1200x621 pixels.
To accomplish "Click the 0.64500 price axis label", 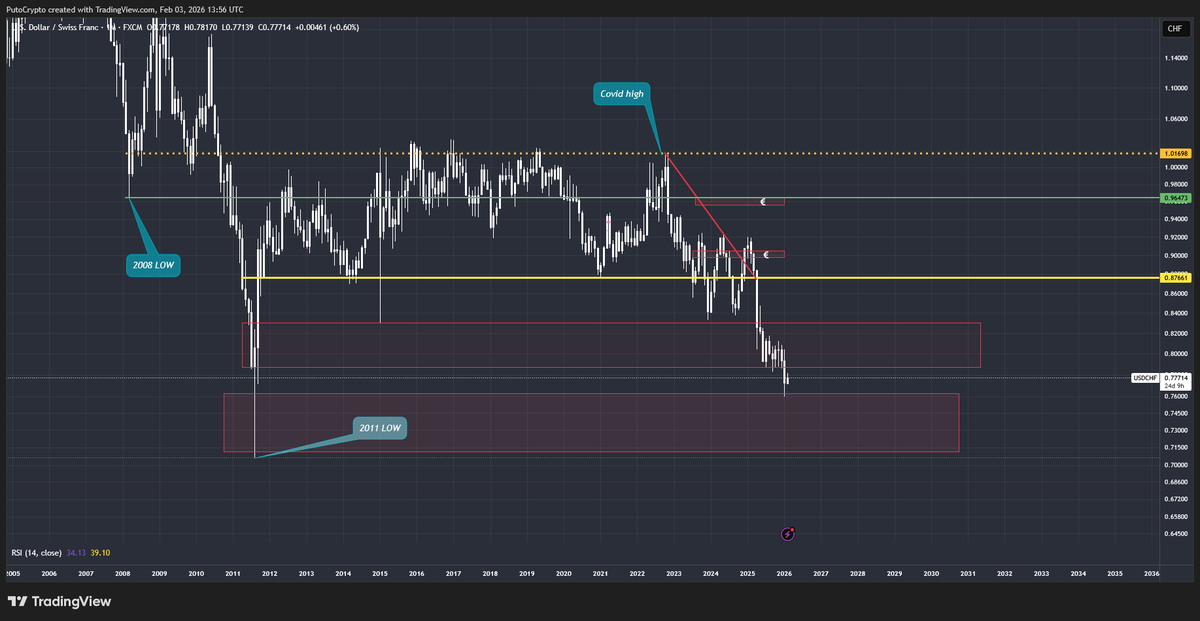I will [x=1175, y=536].
